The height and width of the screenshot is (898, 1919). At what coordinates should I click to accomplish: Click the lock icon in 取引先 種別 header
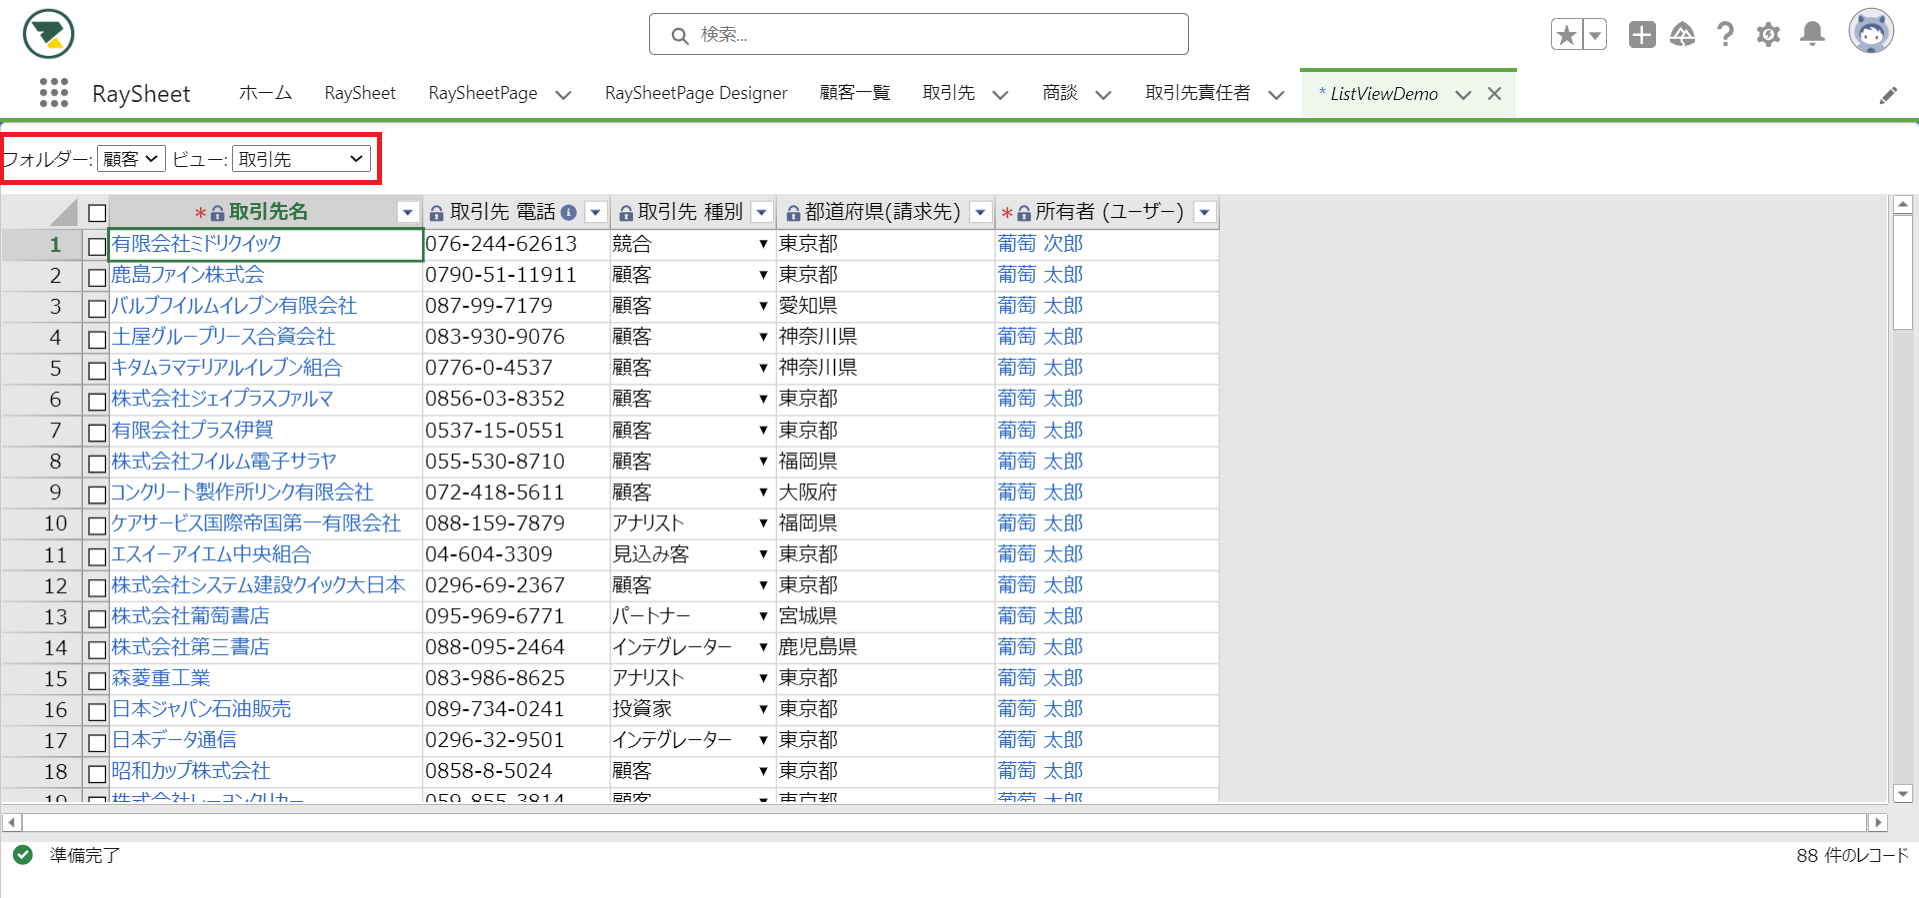[x=626, y=213]
